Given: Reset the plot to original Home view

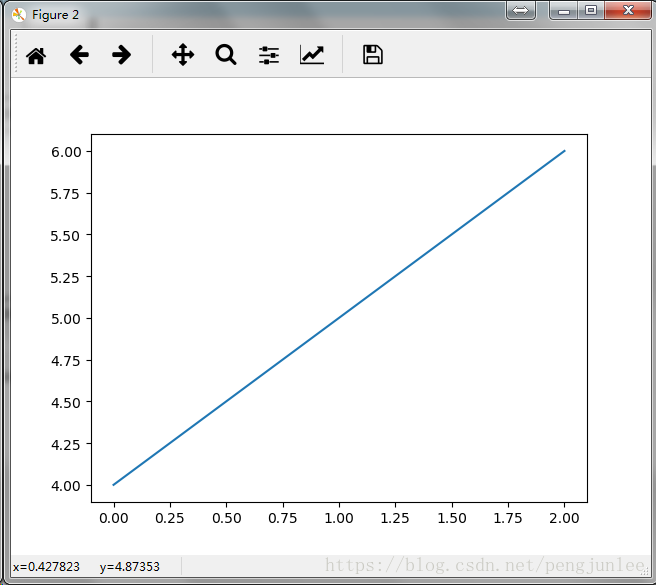Looking at the screenshot, I should [36, 55].
